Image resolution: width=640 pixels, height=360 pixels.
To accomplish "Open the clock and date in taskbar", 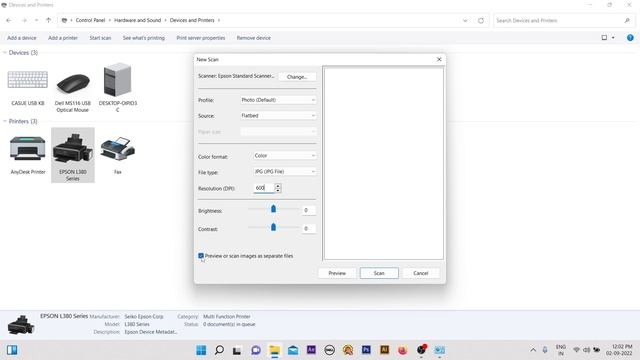I will [x=620, y=350].
